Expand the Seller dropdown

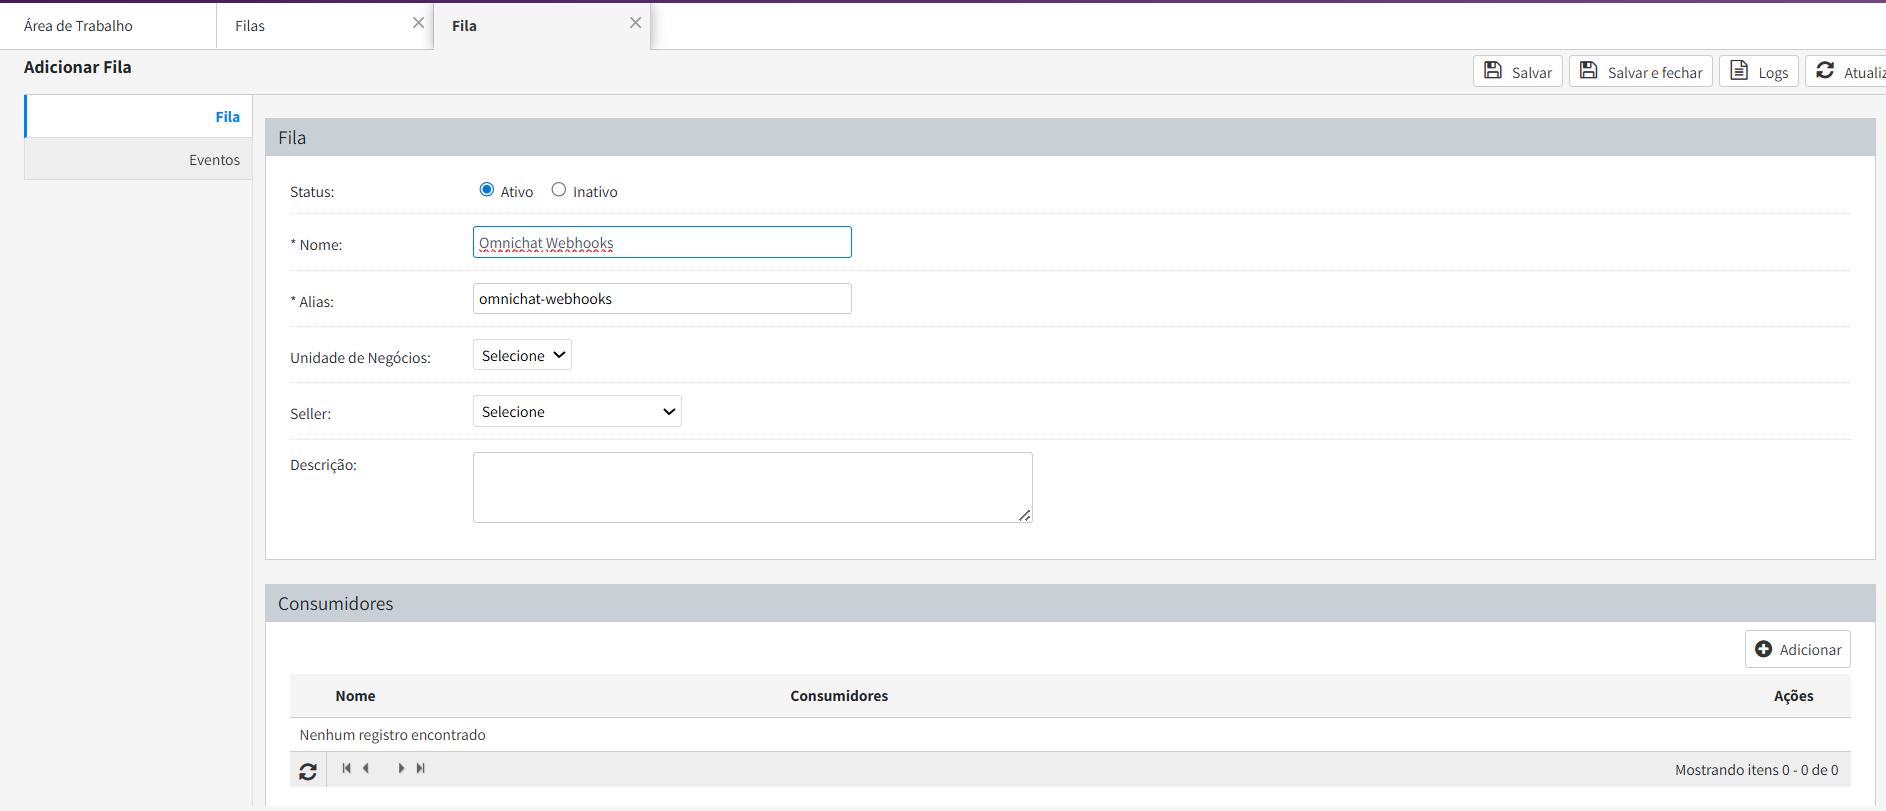tap(577, 411)
